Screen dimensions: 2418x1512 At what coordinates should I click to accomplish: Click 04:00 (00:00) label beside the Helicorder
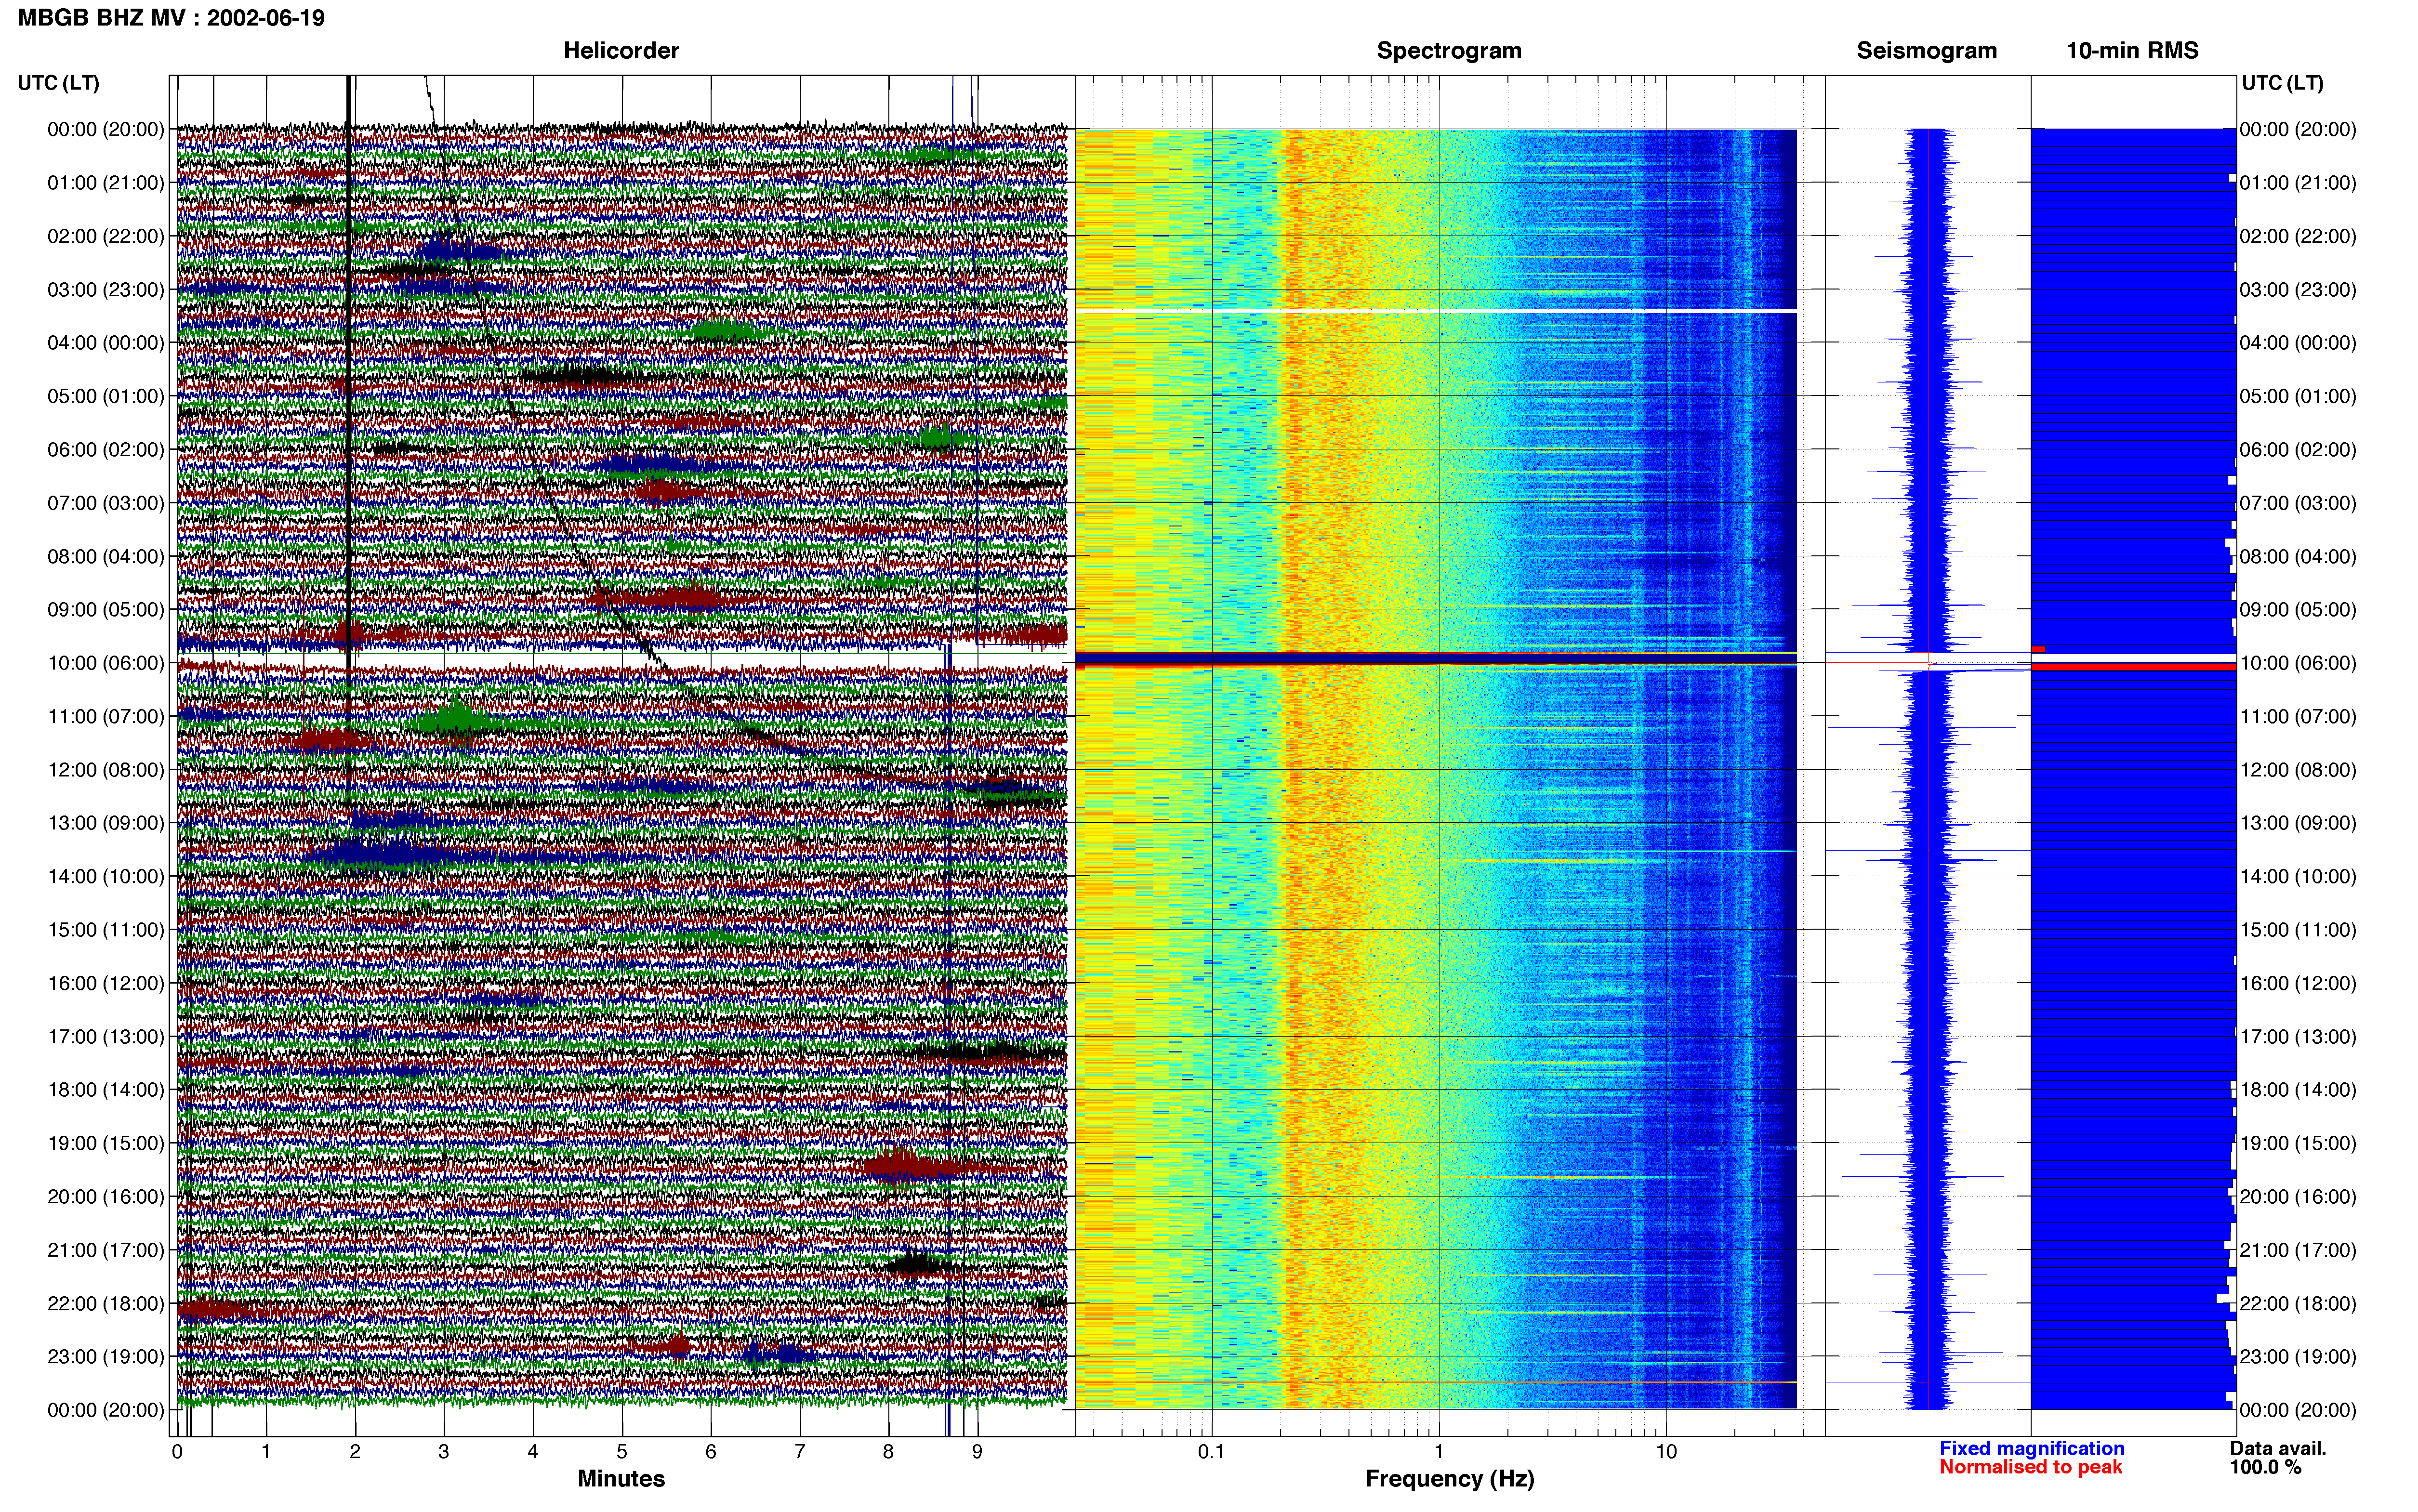[106, 343]
